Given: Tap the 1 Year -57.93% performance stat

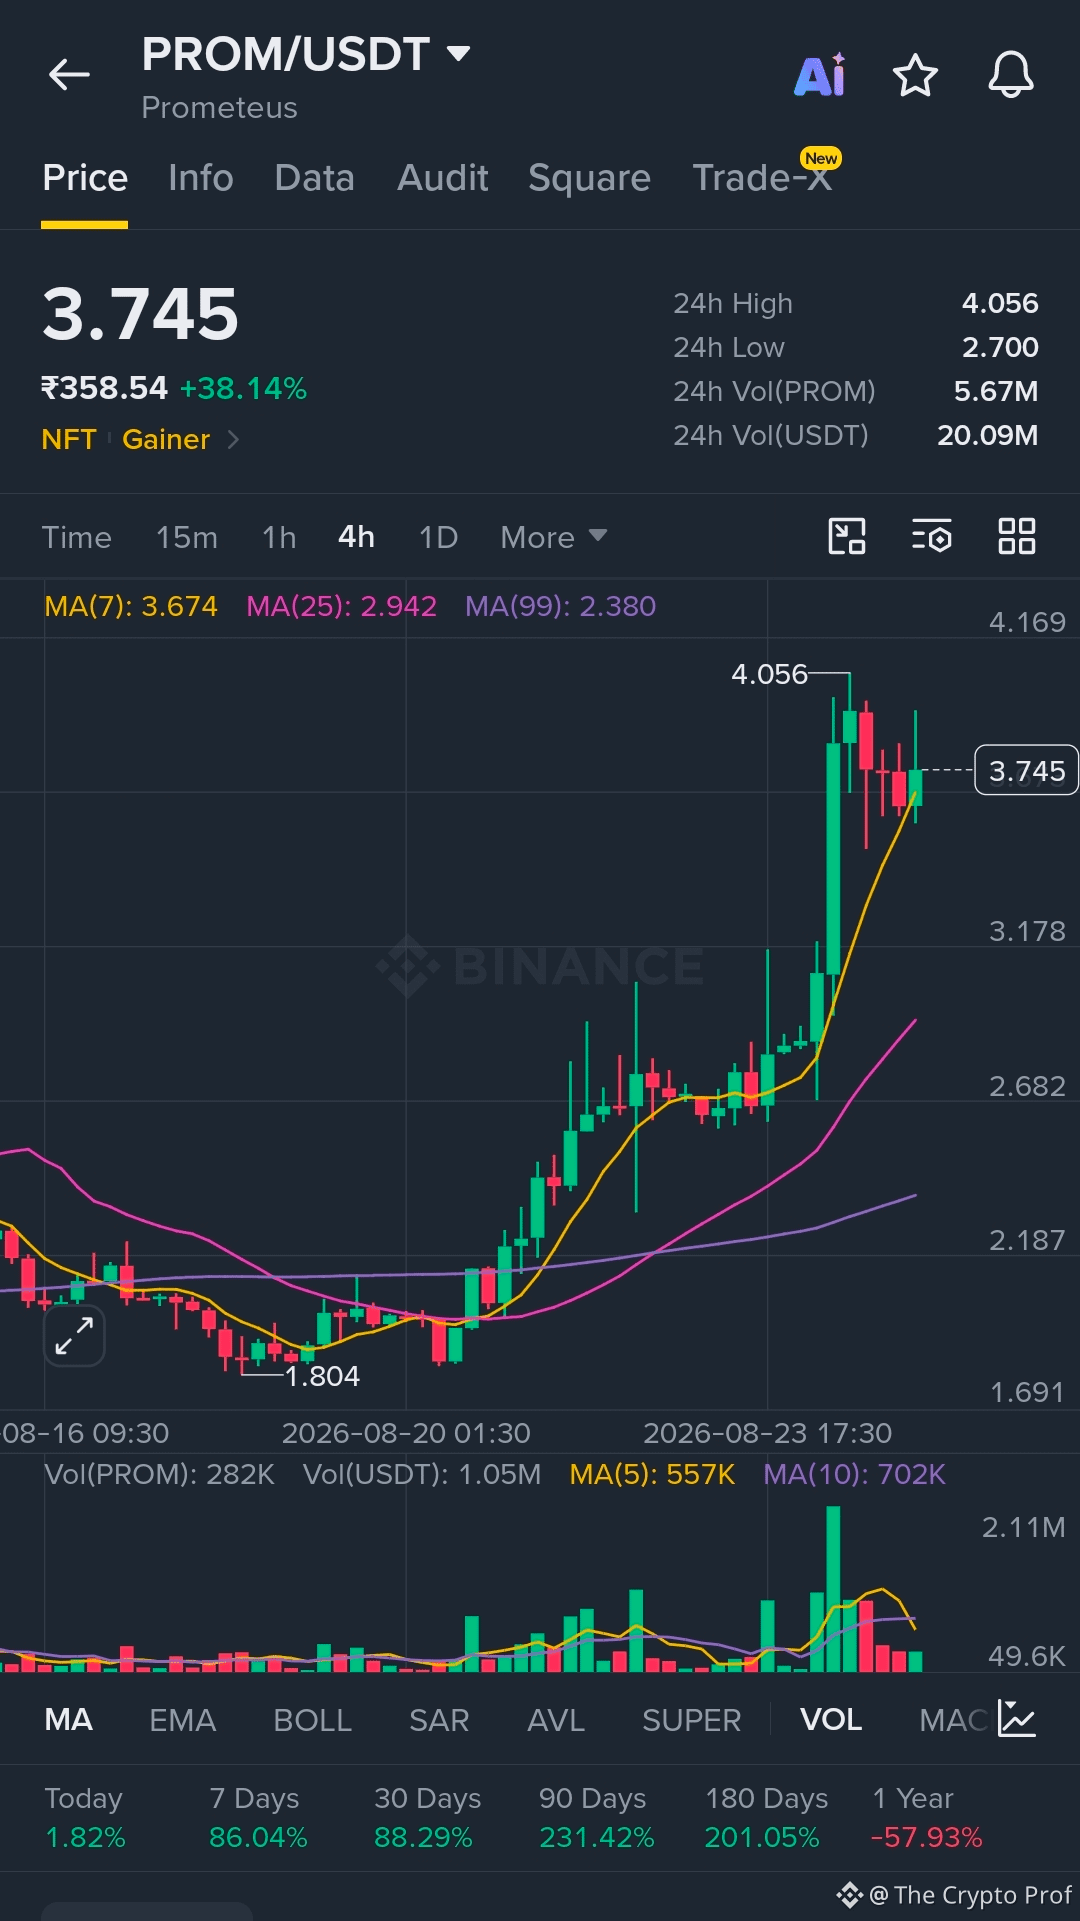Looking at the screenshot, I should pyautogui.click(x=927, y=1817).
